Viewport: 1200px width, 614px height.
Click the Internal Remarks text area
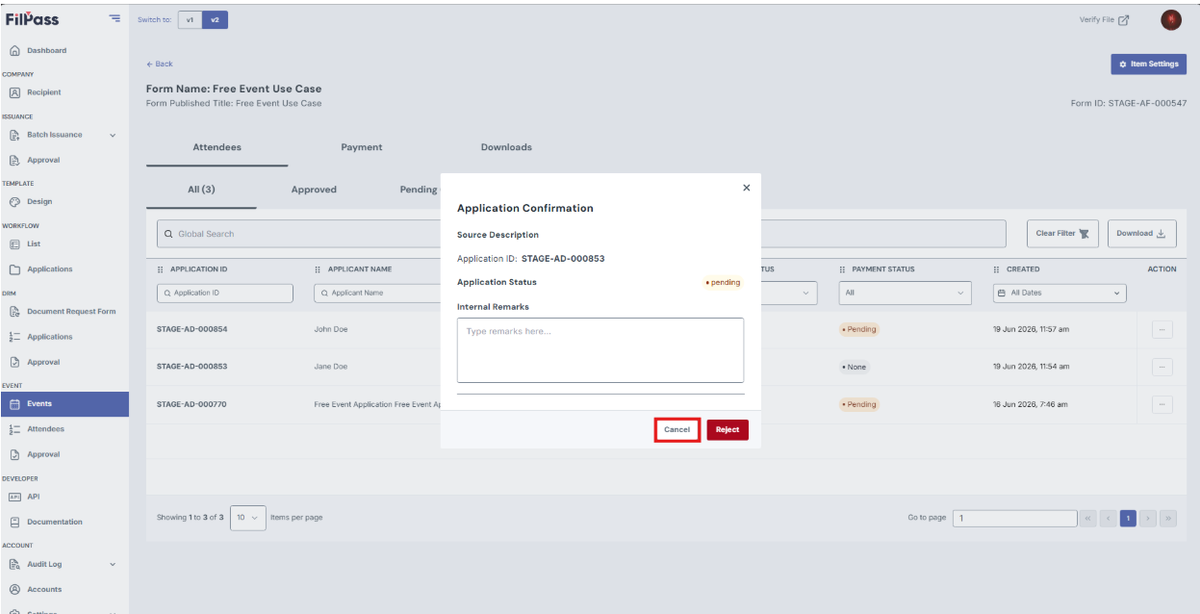coord(600,350)
